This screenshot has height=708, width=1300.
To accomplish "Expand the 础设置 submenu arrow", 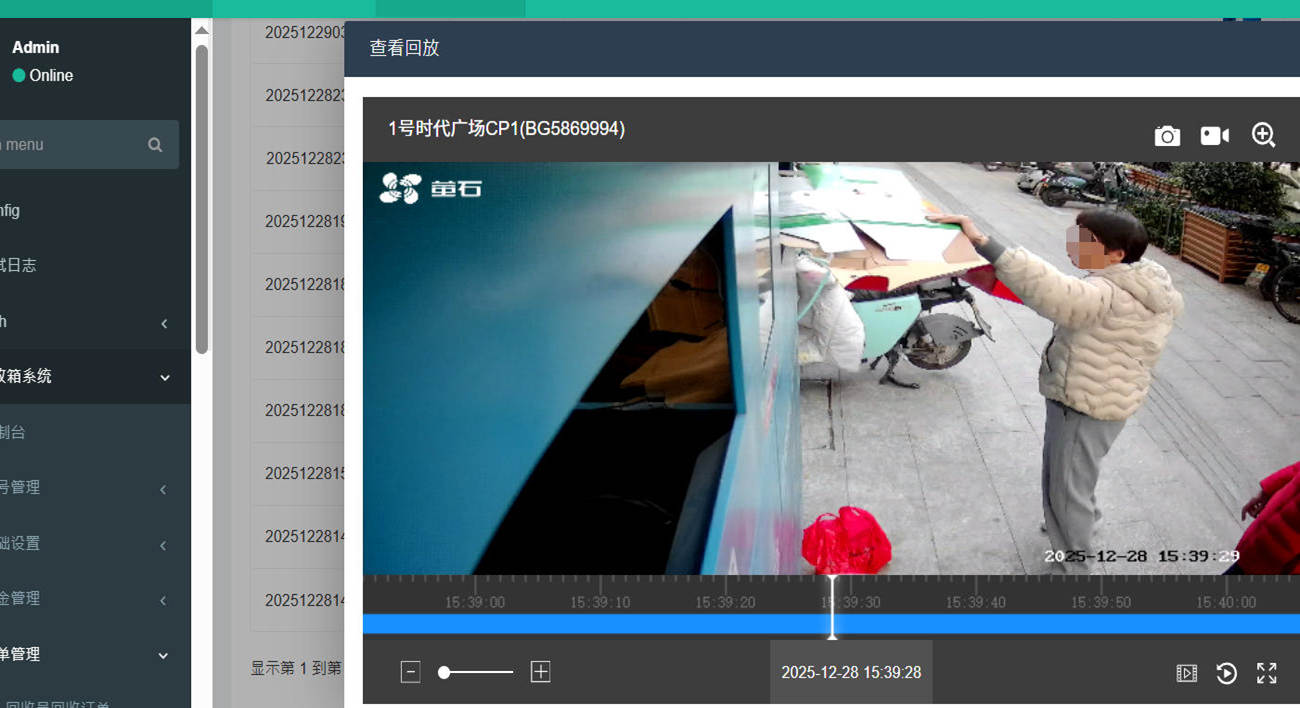I will coord(164,545).
